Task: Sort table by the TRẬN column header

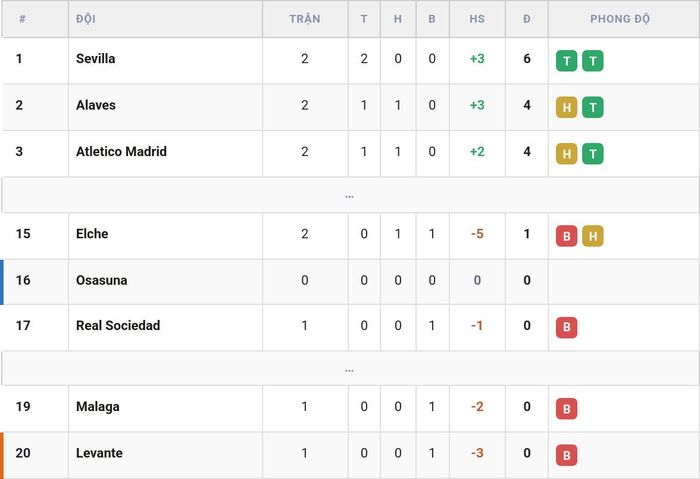Action: (x=305, y=19)
